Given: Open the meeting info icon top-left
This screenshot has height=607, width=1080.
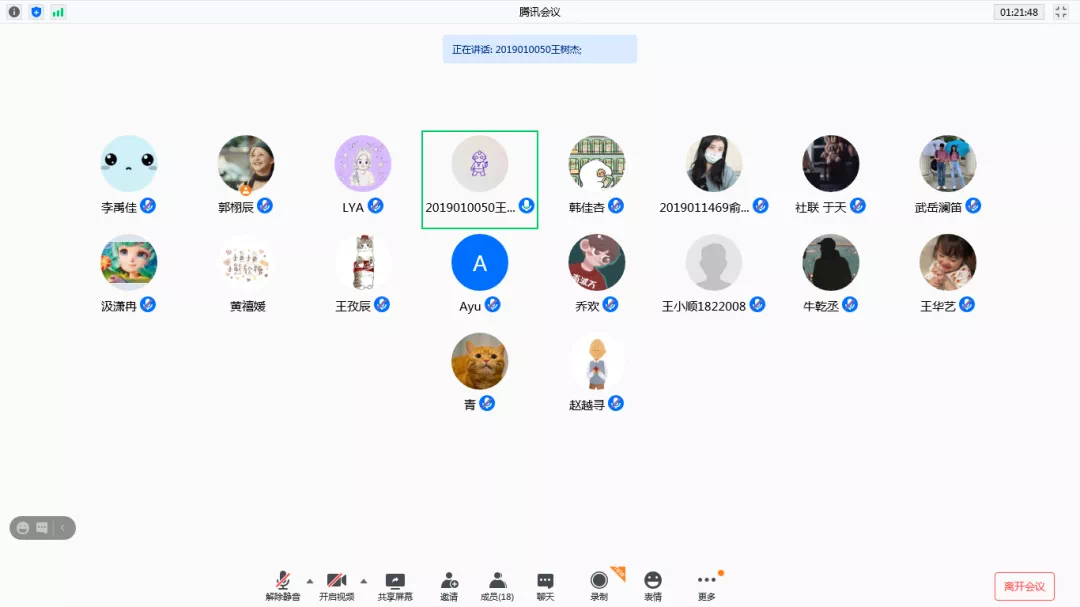Looking at the screenshot, I should pos(13,12).
